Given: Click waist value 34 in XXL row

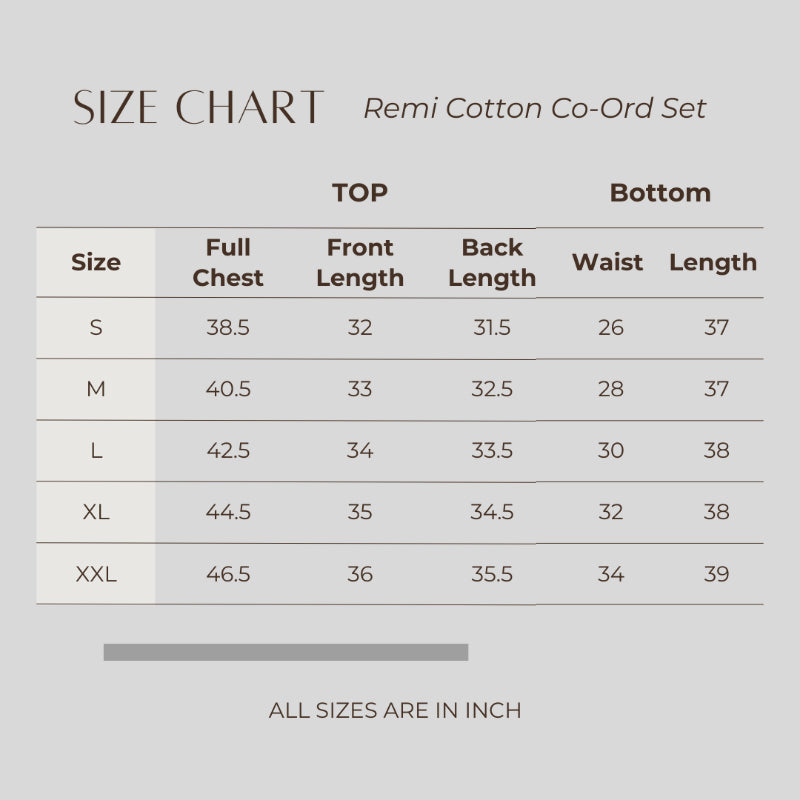Looking at the screenshot, I should (610, 575).
